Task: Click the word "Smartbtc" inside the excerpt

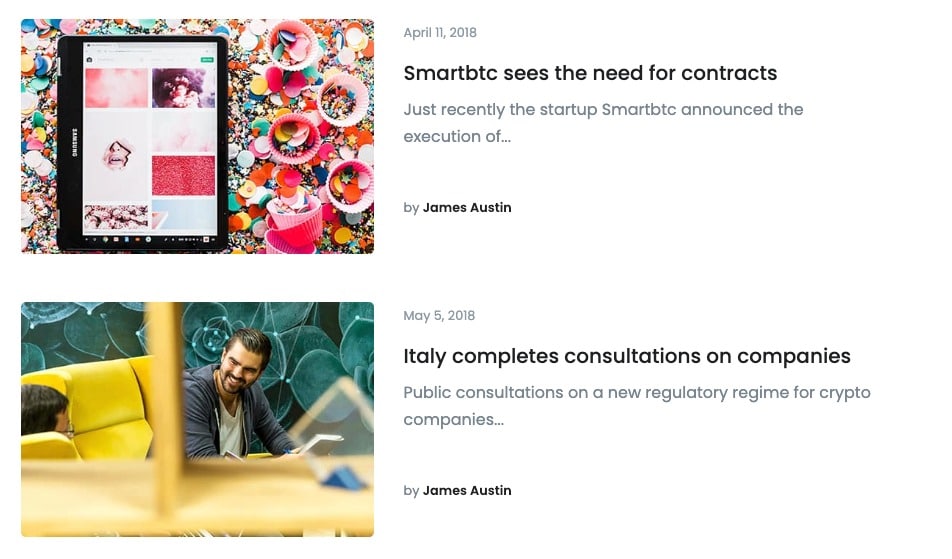Action: (x=639, y=110)
